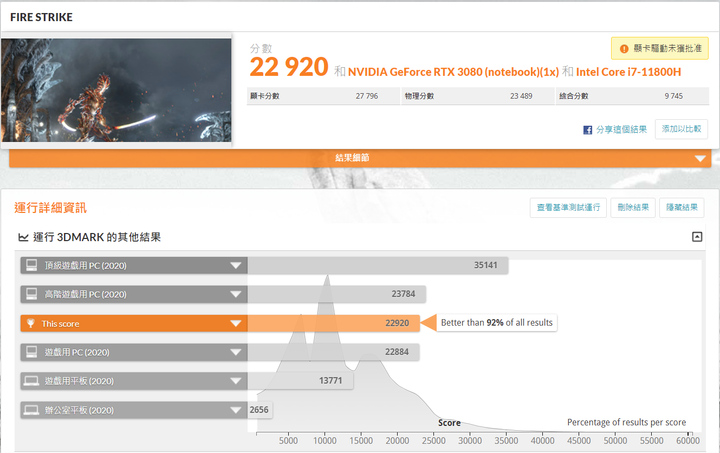Click the desktop icon on 頂級遊戲用 PC (2020)
Viewport: 720px width, 453px height.
(32, 265)
